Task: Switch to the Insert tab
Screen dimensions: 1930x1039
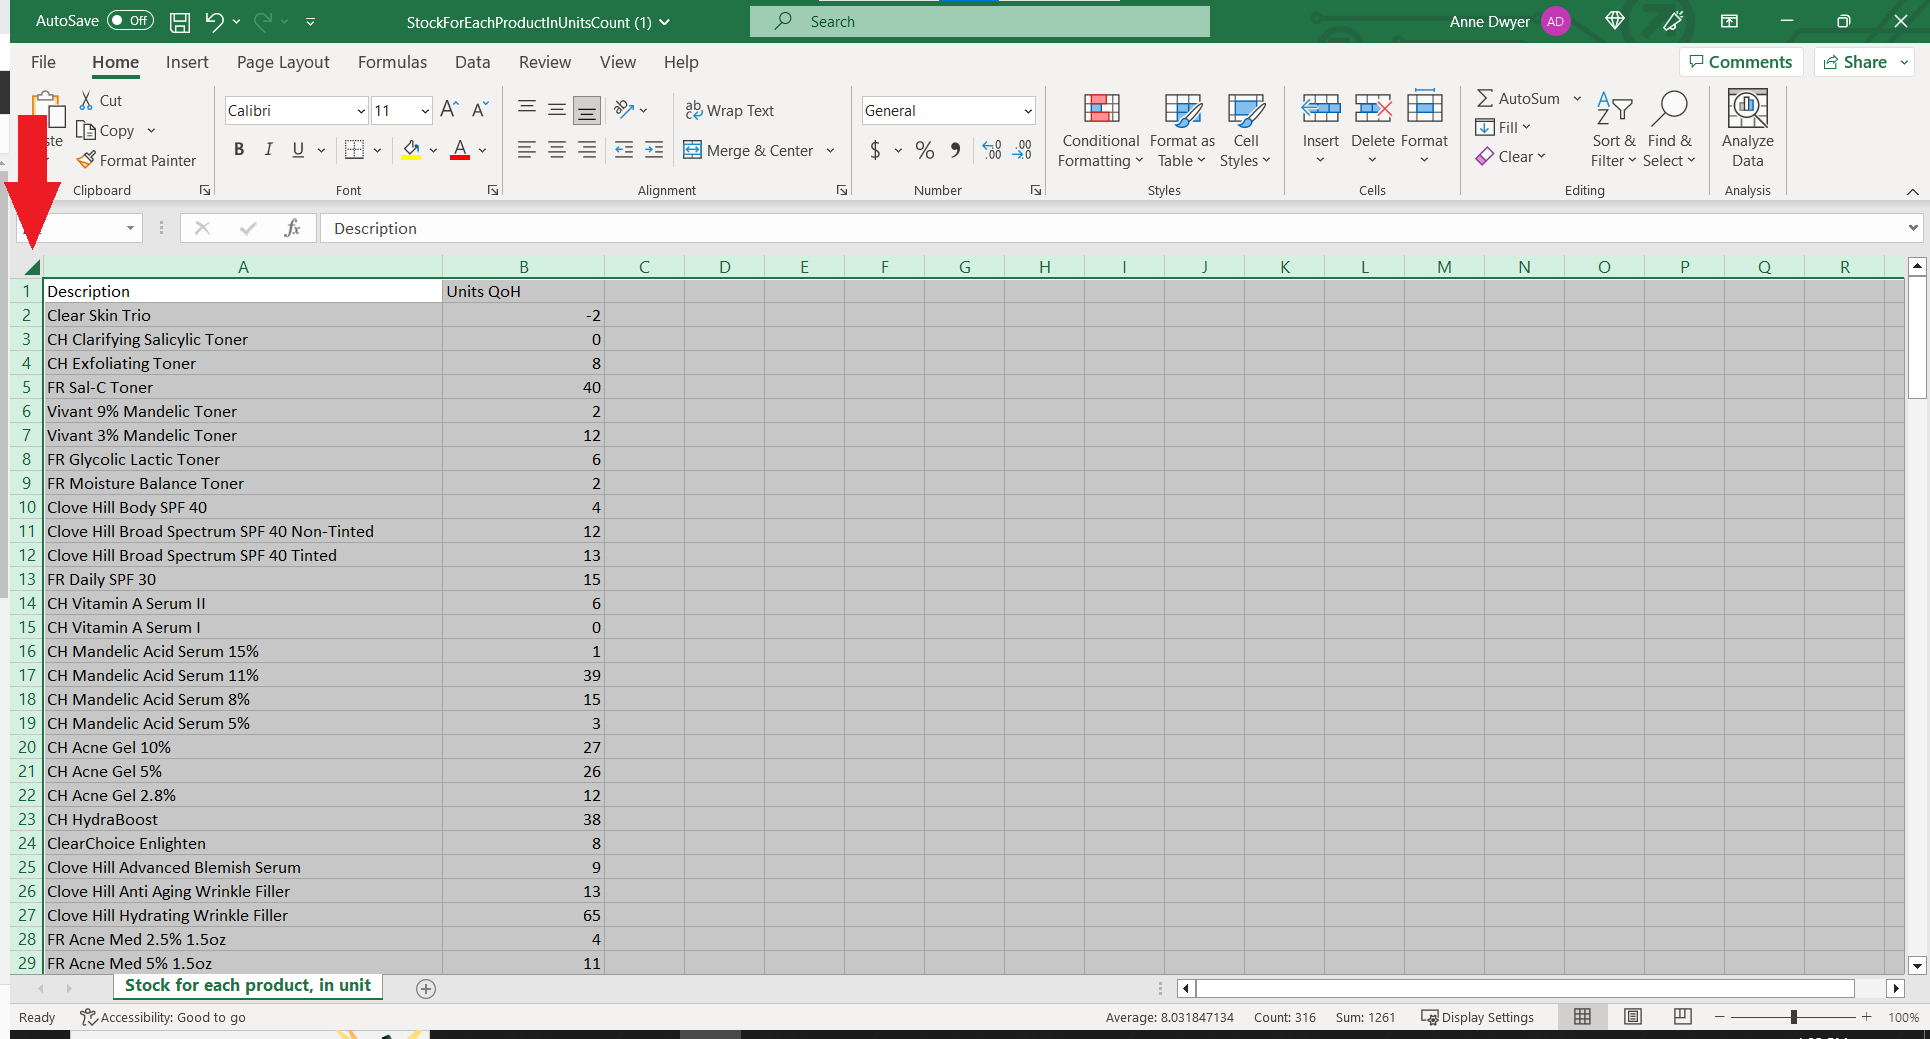Action: click(x=187, y=62)
